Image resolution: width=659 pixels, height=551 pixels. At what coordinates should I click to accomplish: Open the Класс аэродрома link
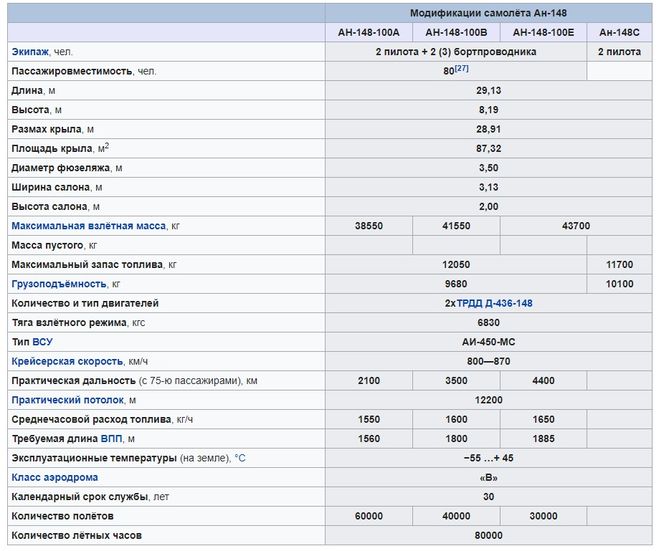tap(55, 477)
